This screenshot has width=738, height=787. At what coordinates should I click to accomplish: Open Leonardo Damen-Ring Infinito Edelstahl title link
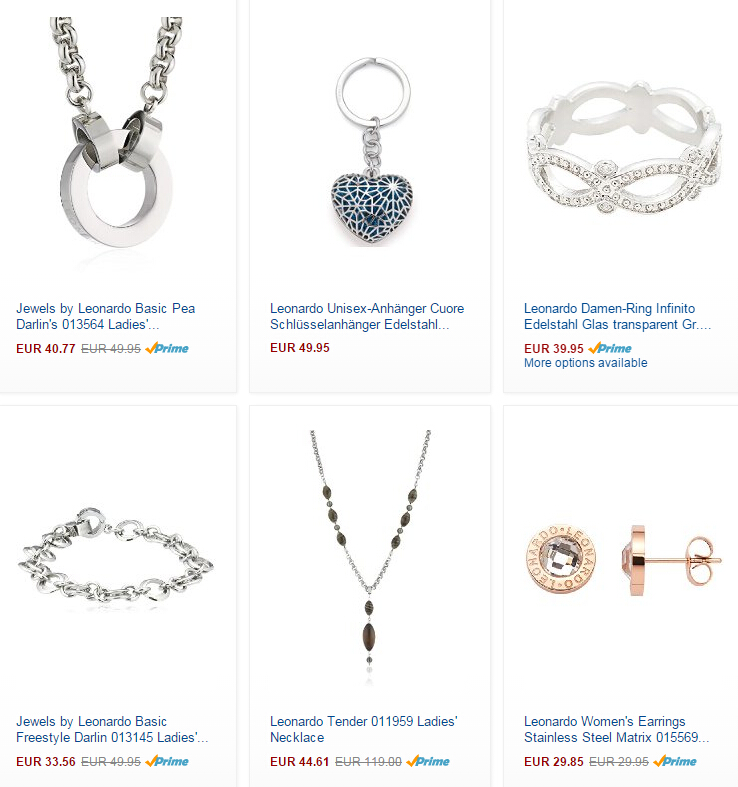click(618, 316)
